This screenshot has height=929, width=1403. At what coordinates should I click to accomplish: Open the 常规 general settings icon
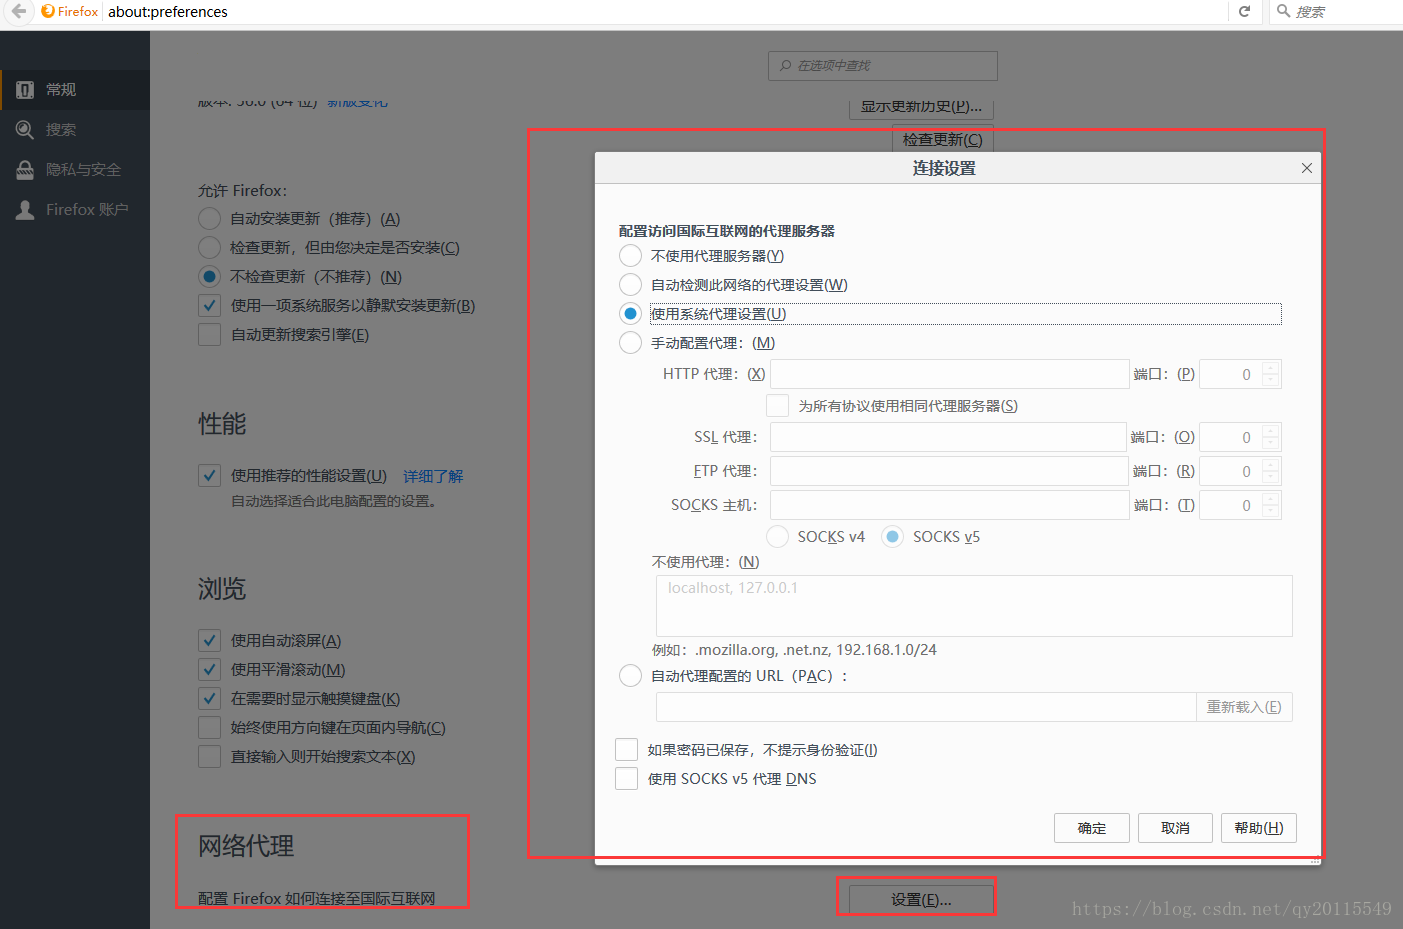coord(25,90)
